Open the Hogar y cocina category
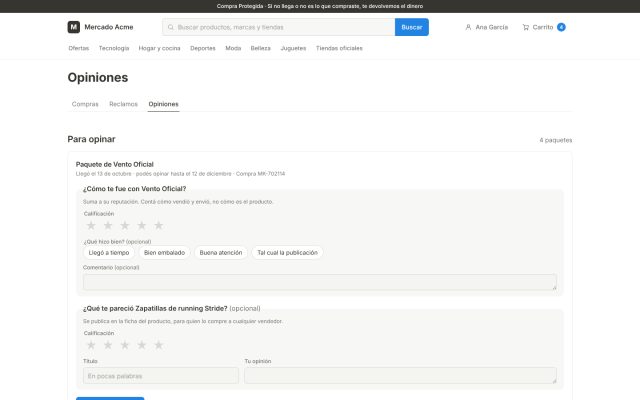640x400 pixels. [160, 48]
